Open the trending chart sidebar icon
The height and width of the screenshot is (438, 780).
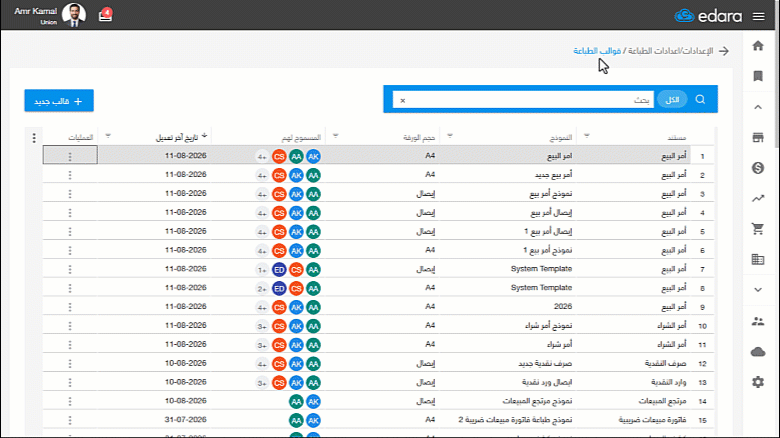(758, 199)
